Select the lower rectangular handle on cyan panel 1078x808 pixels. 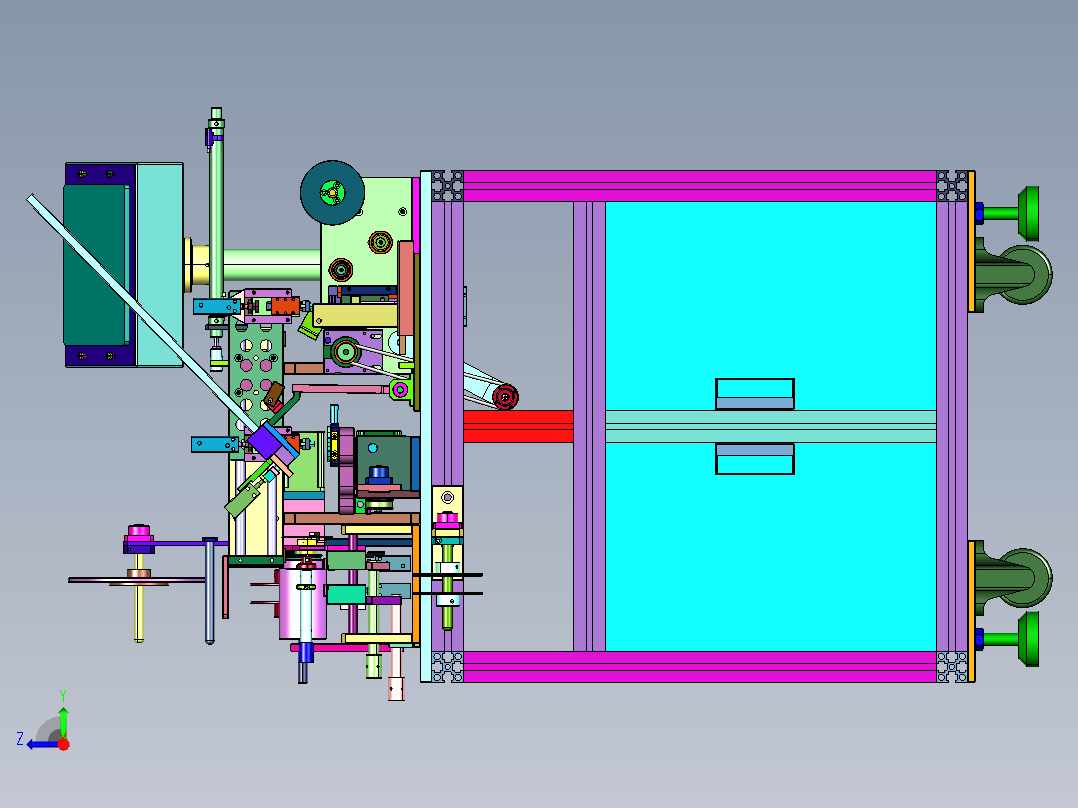[755, 459]
